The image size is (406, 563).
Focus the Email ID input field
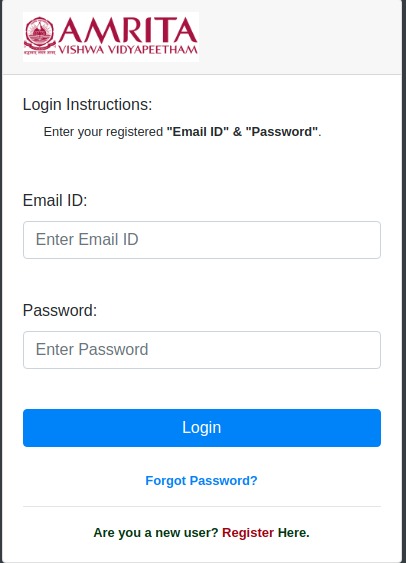click(x=202, y=240)
